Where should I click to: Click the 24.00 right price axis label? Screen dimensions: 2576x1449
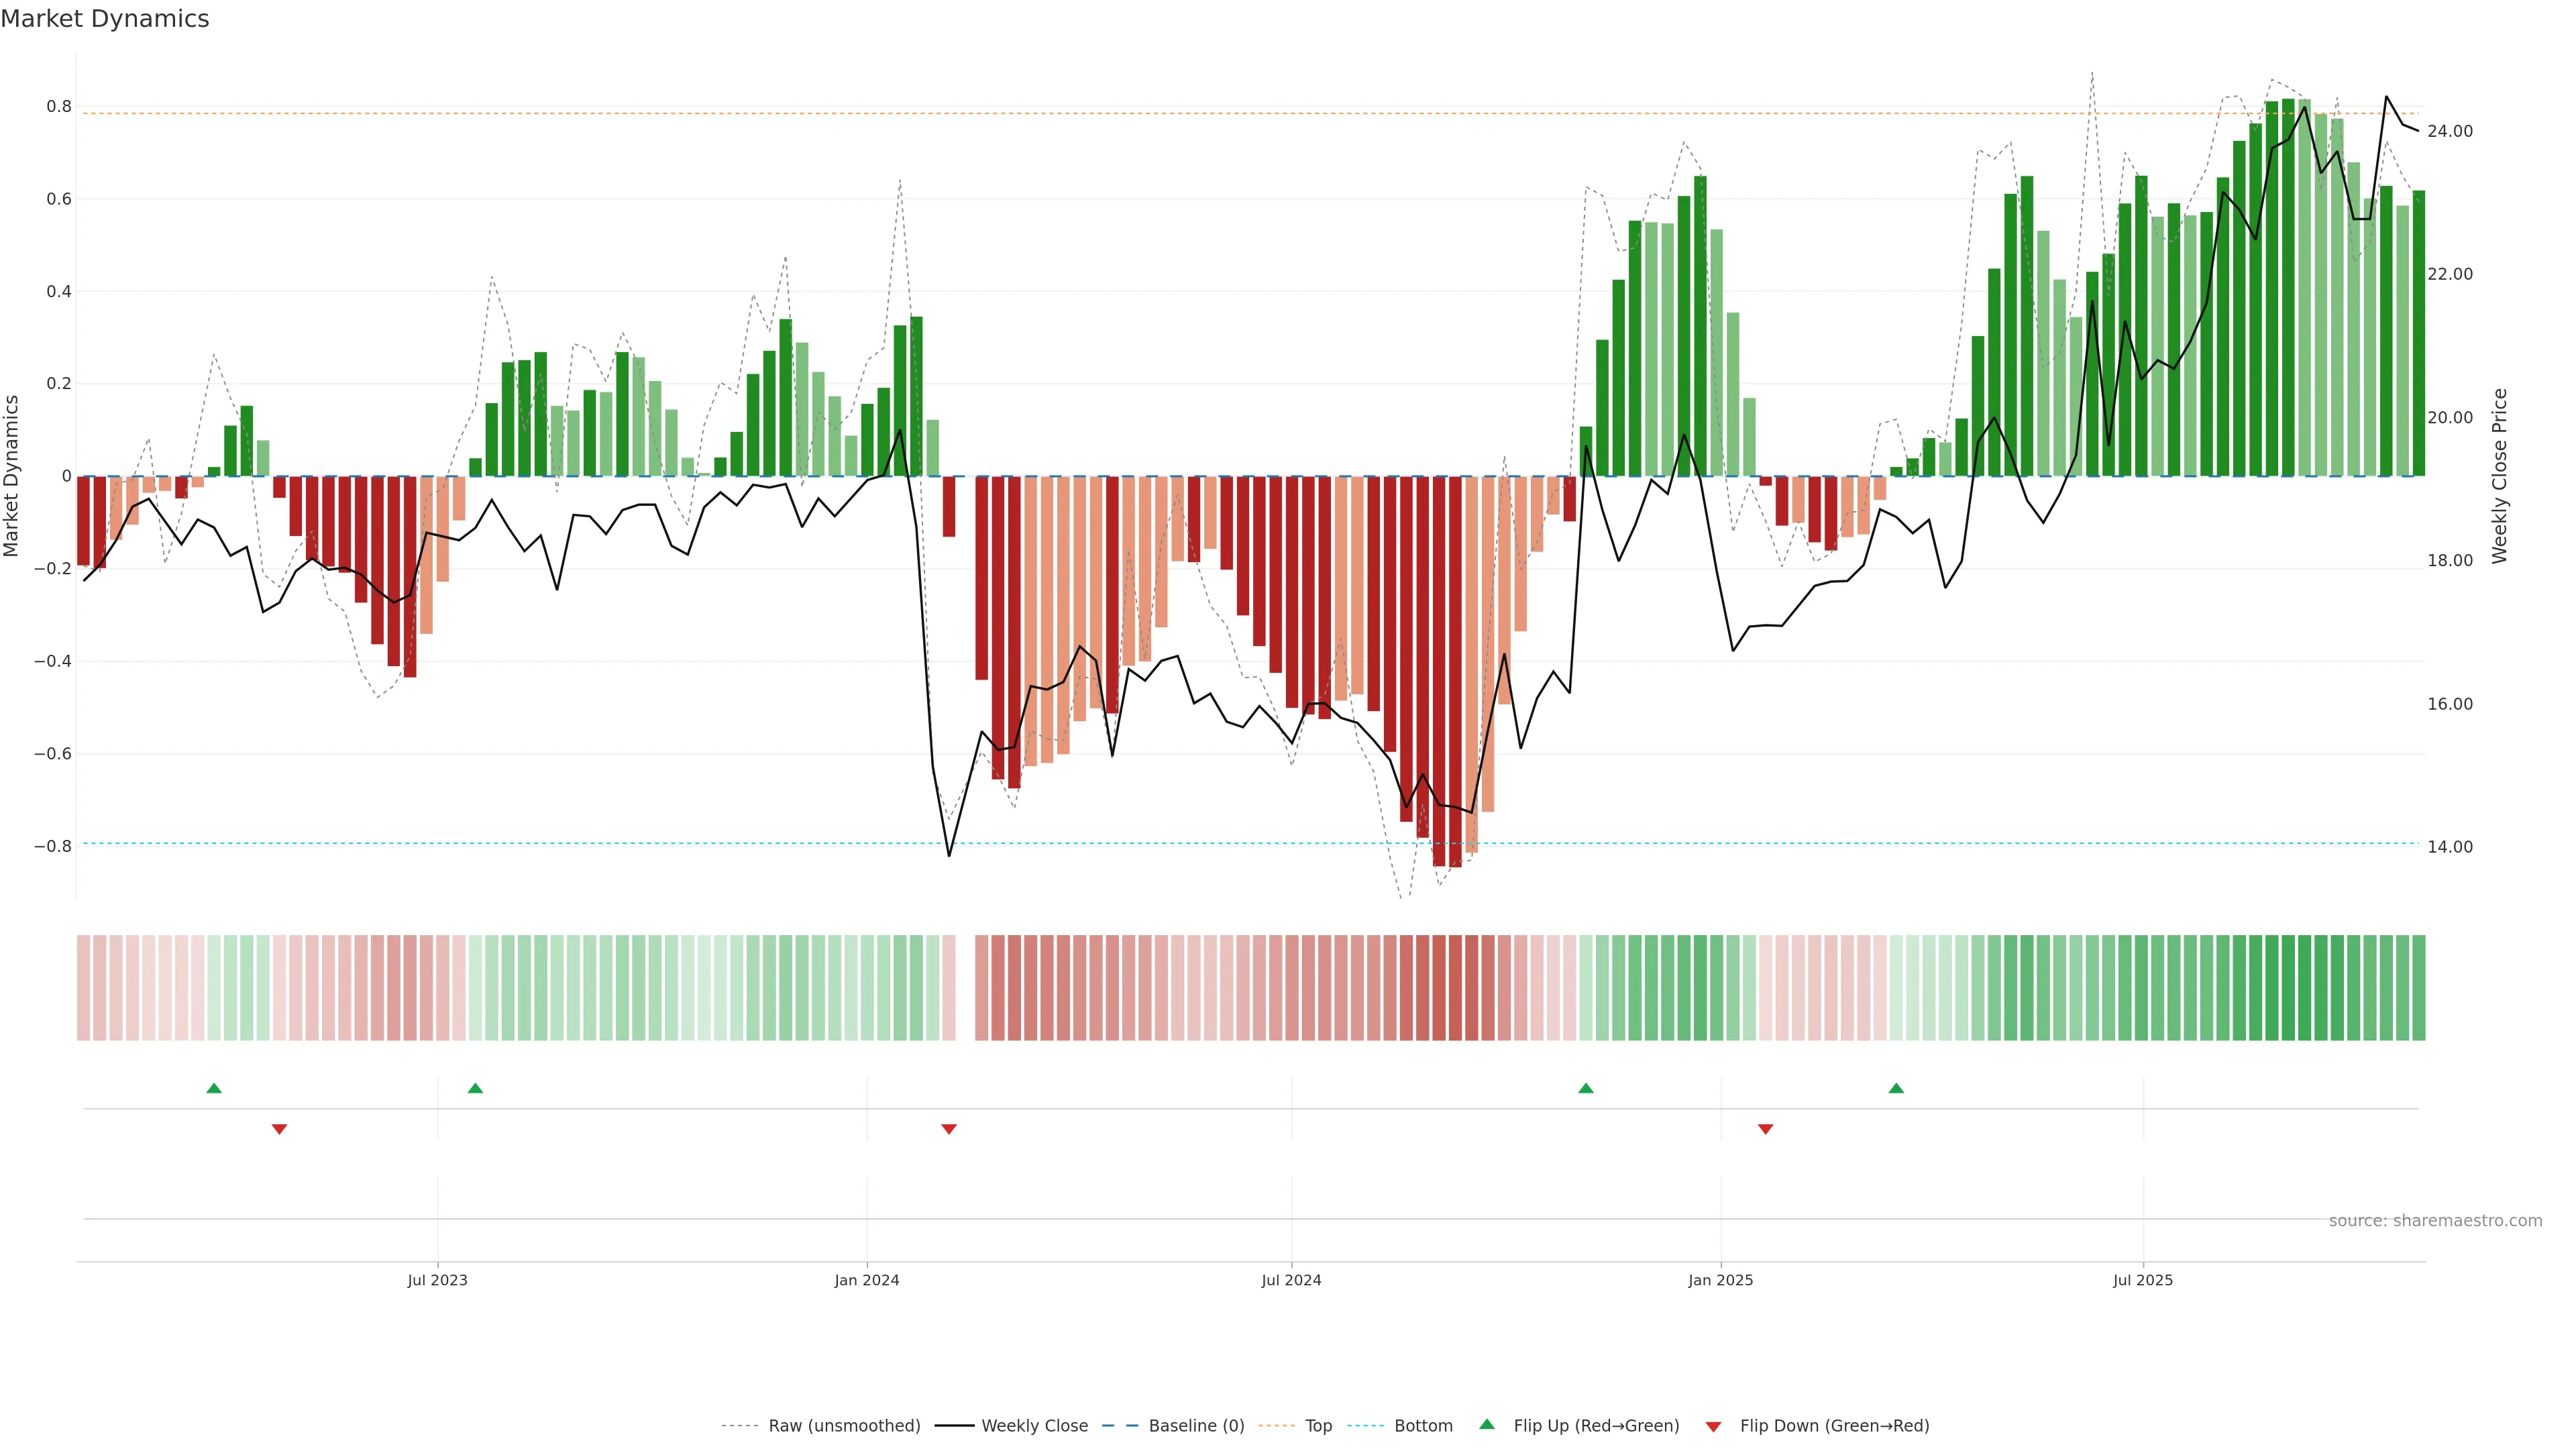(x=2450, y=131)
